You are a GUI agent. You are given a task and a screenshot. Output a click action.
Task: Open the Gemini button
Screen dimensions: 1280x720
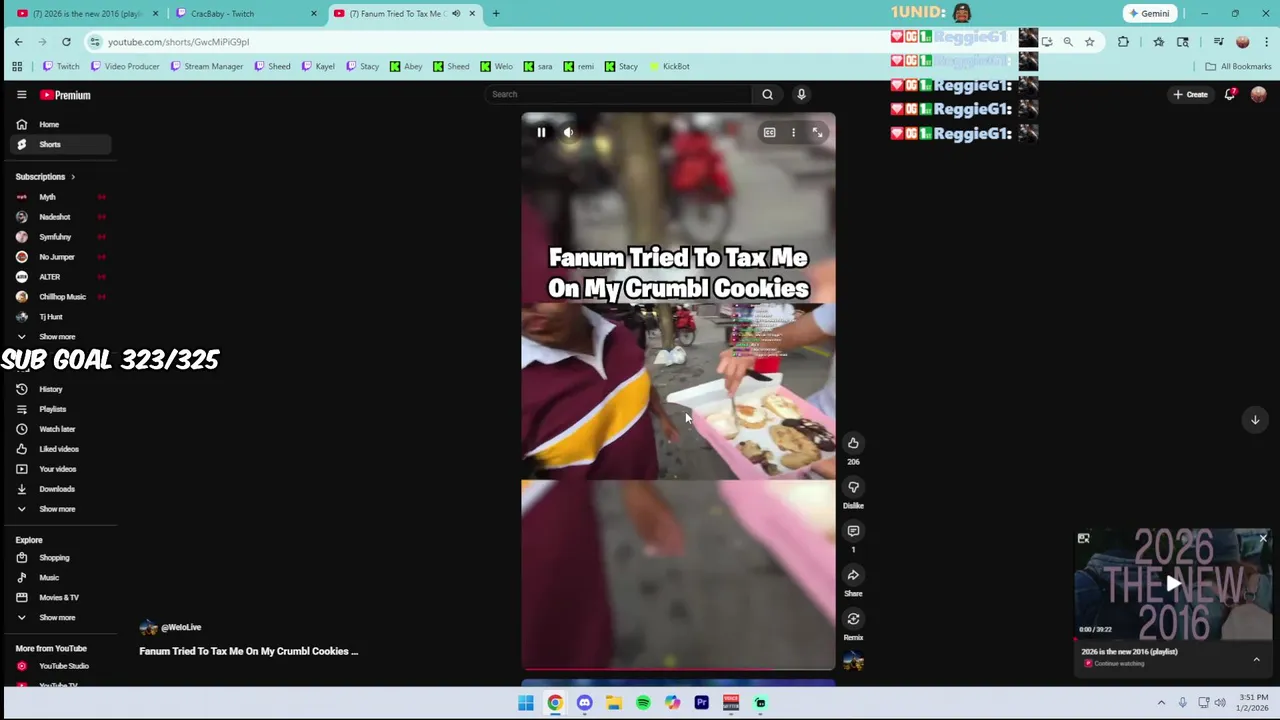(1149, 13)
